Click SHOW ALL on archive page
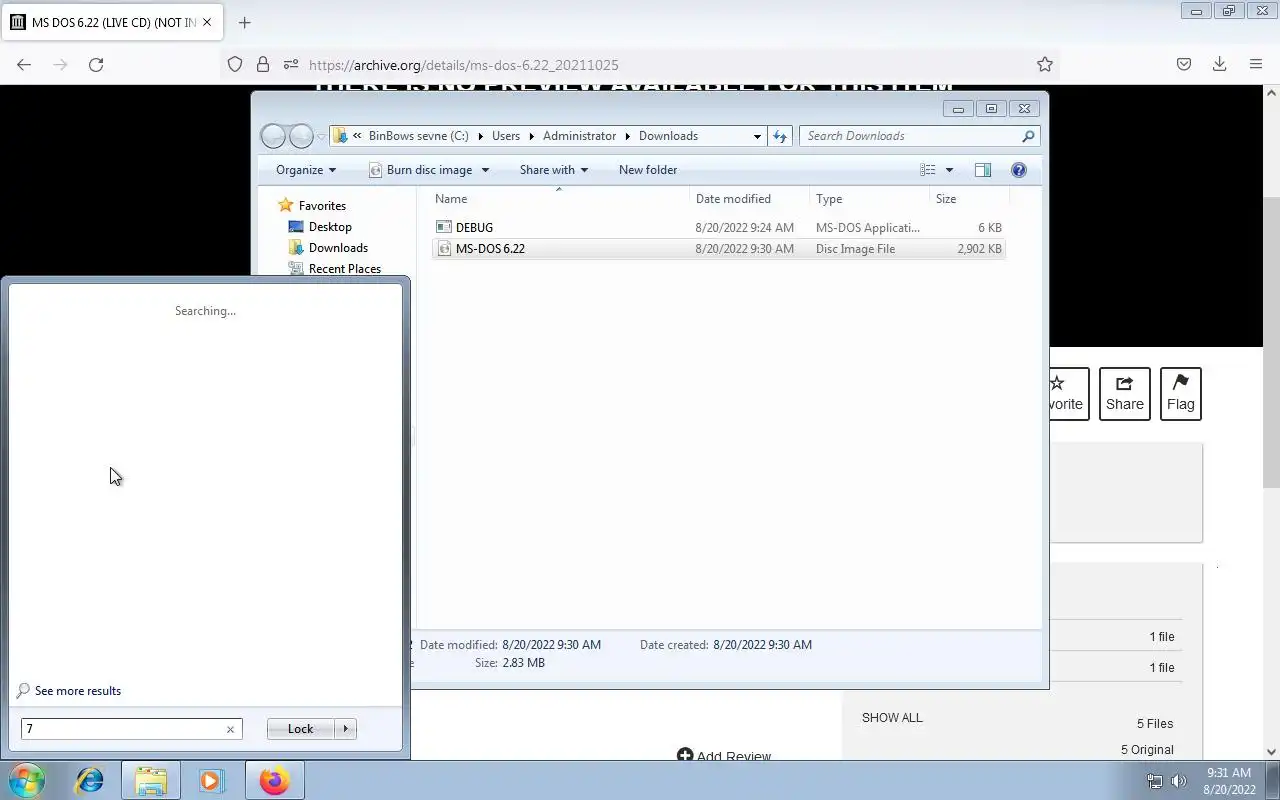 coord(892,718)
